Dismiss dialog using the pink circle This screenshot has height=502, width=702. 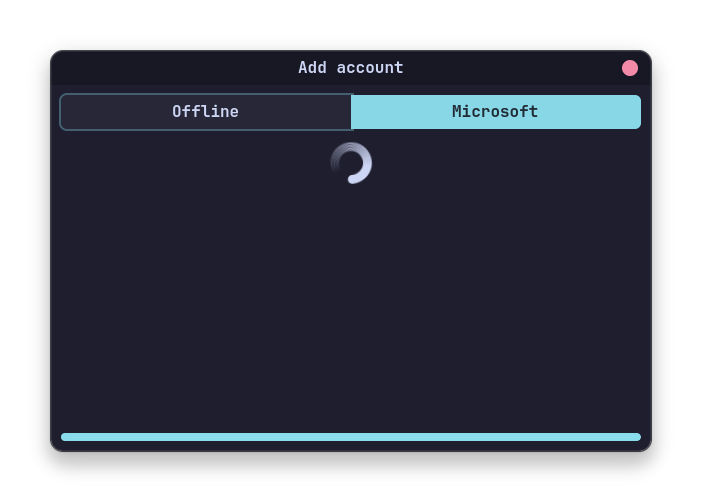point(629,68)
